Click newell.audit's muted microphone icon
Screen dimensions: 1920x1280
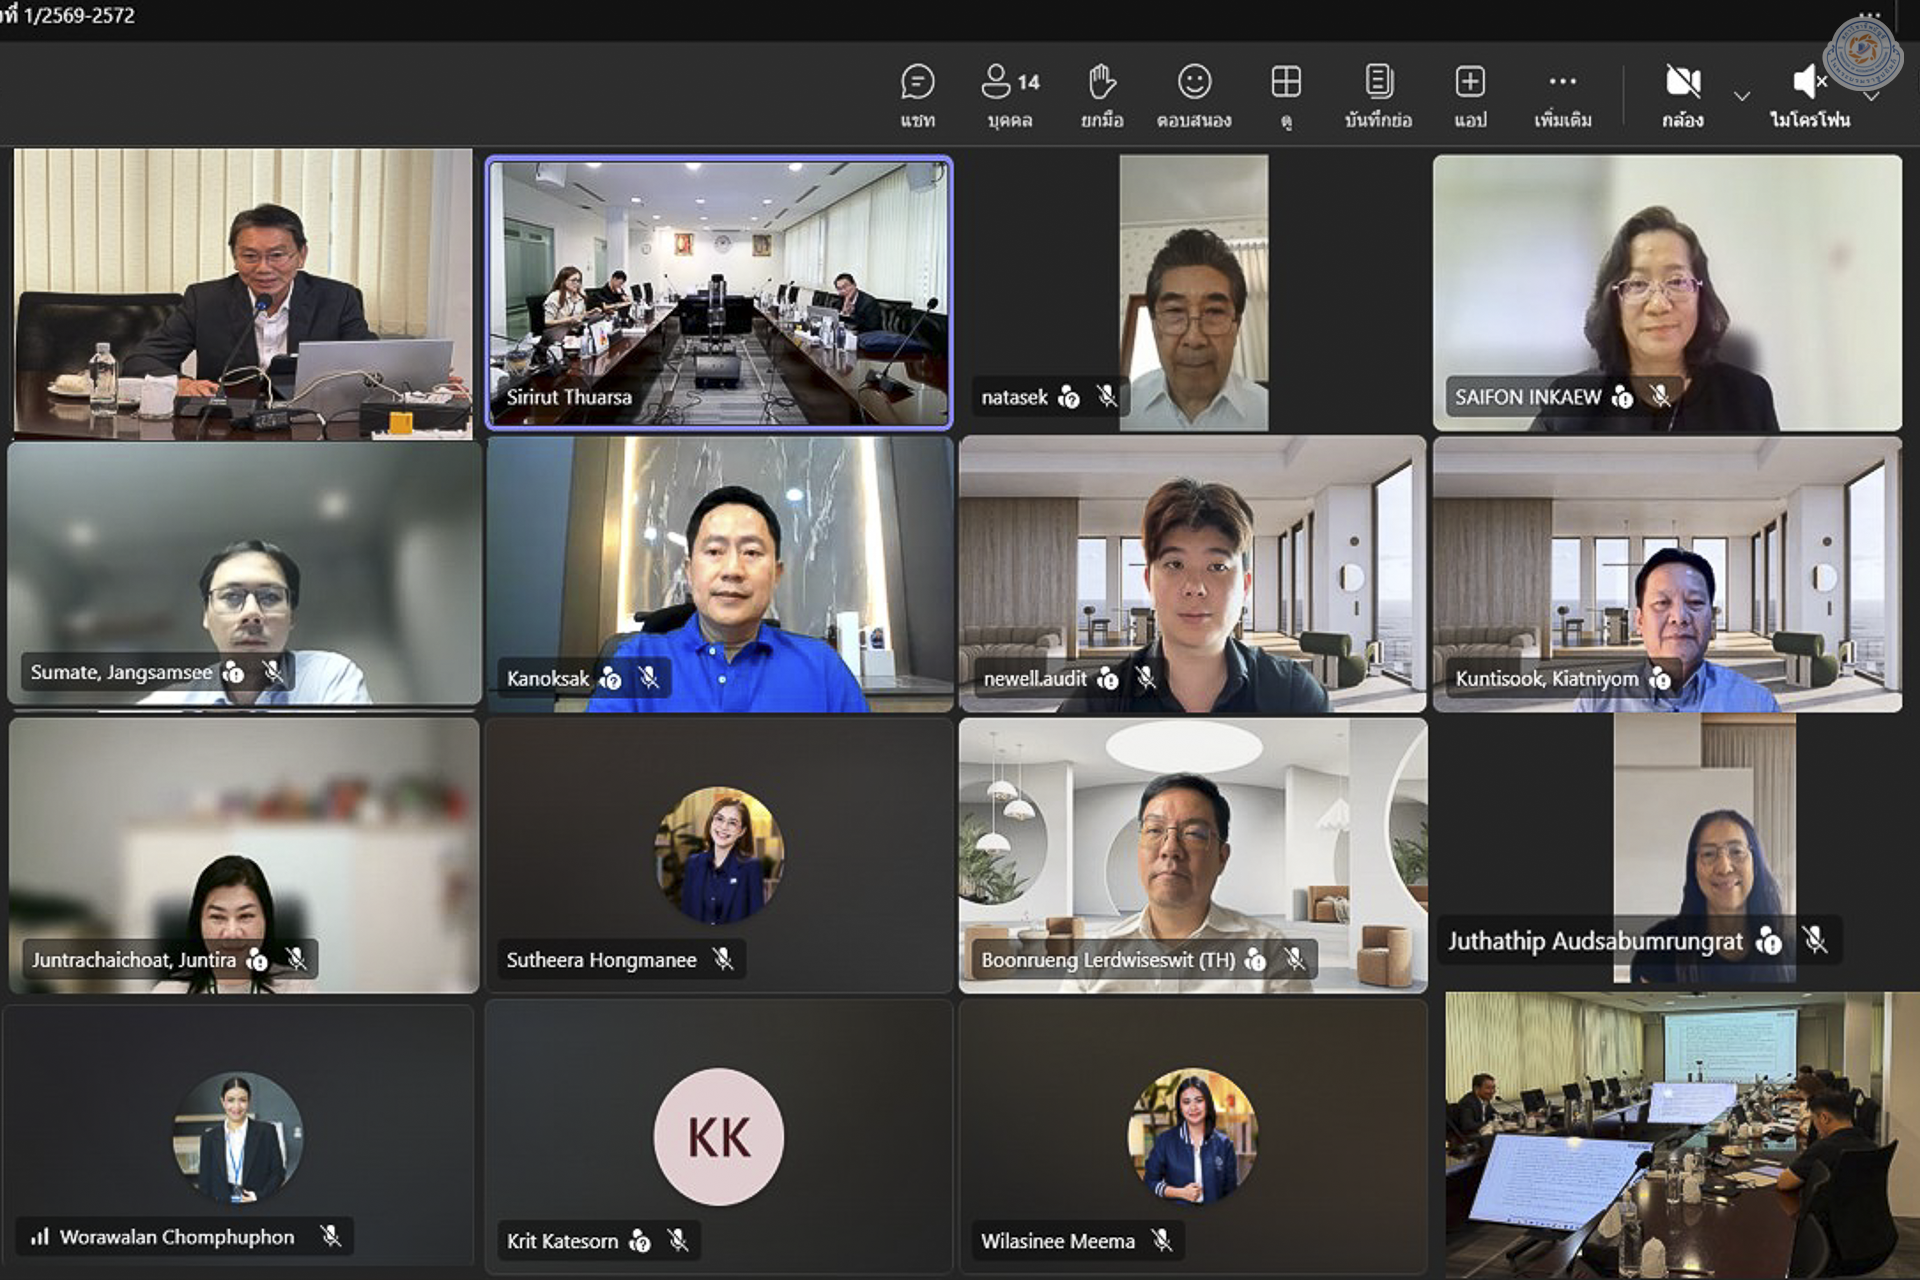(x=1146, y=678)
